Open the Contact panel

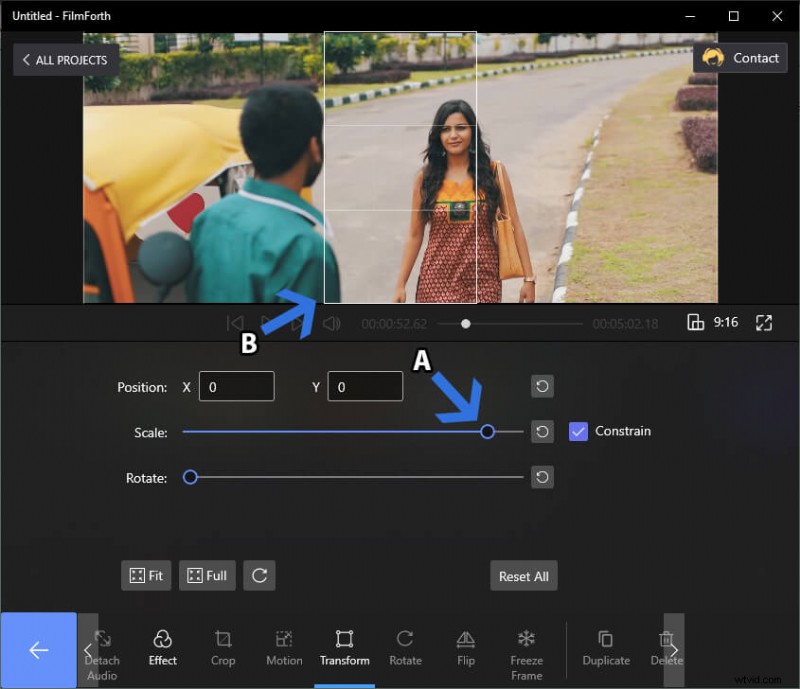click(x=741, y=57)
